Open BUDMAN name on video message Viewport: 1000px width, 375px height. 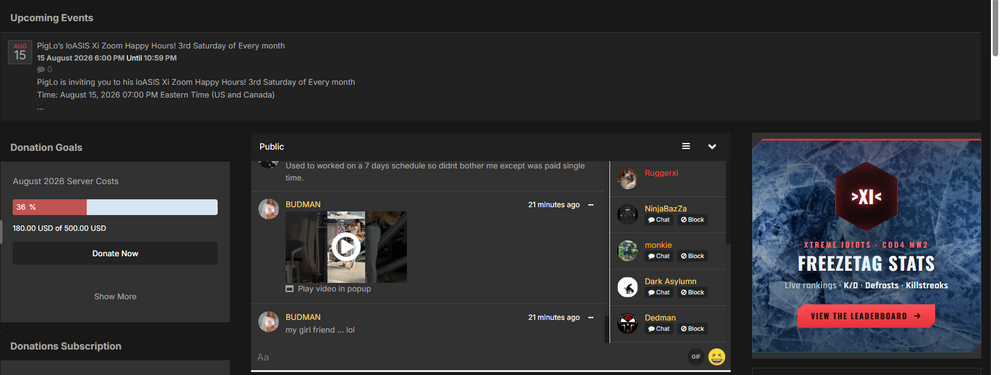click(303, 204)
